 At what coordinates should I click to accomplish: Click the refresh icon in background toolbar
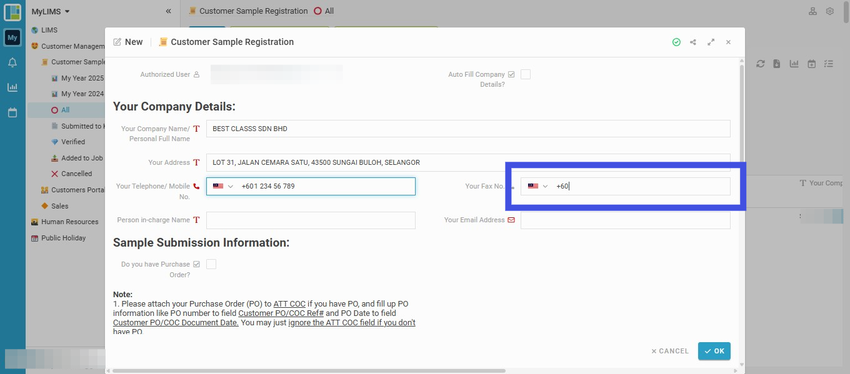(x=761, y=64)
